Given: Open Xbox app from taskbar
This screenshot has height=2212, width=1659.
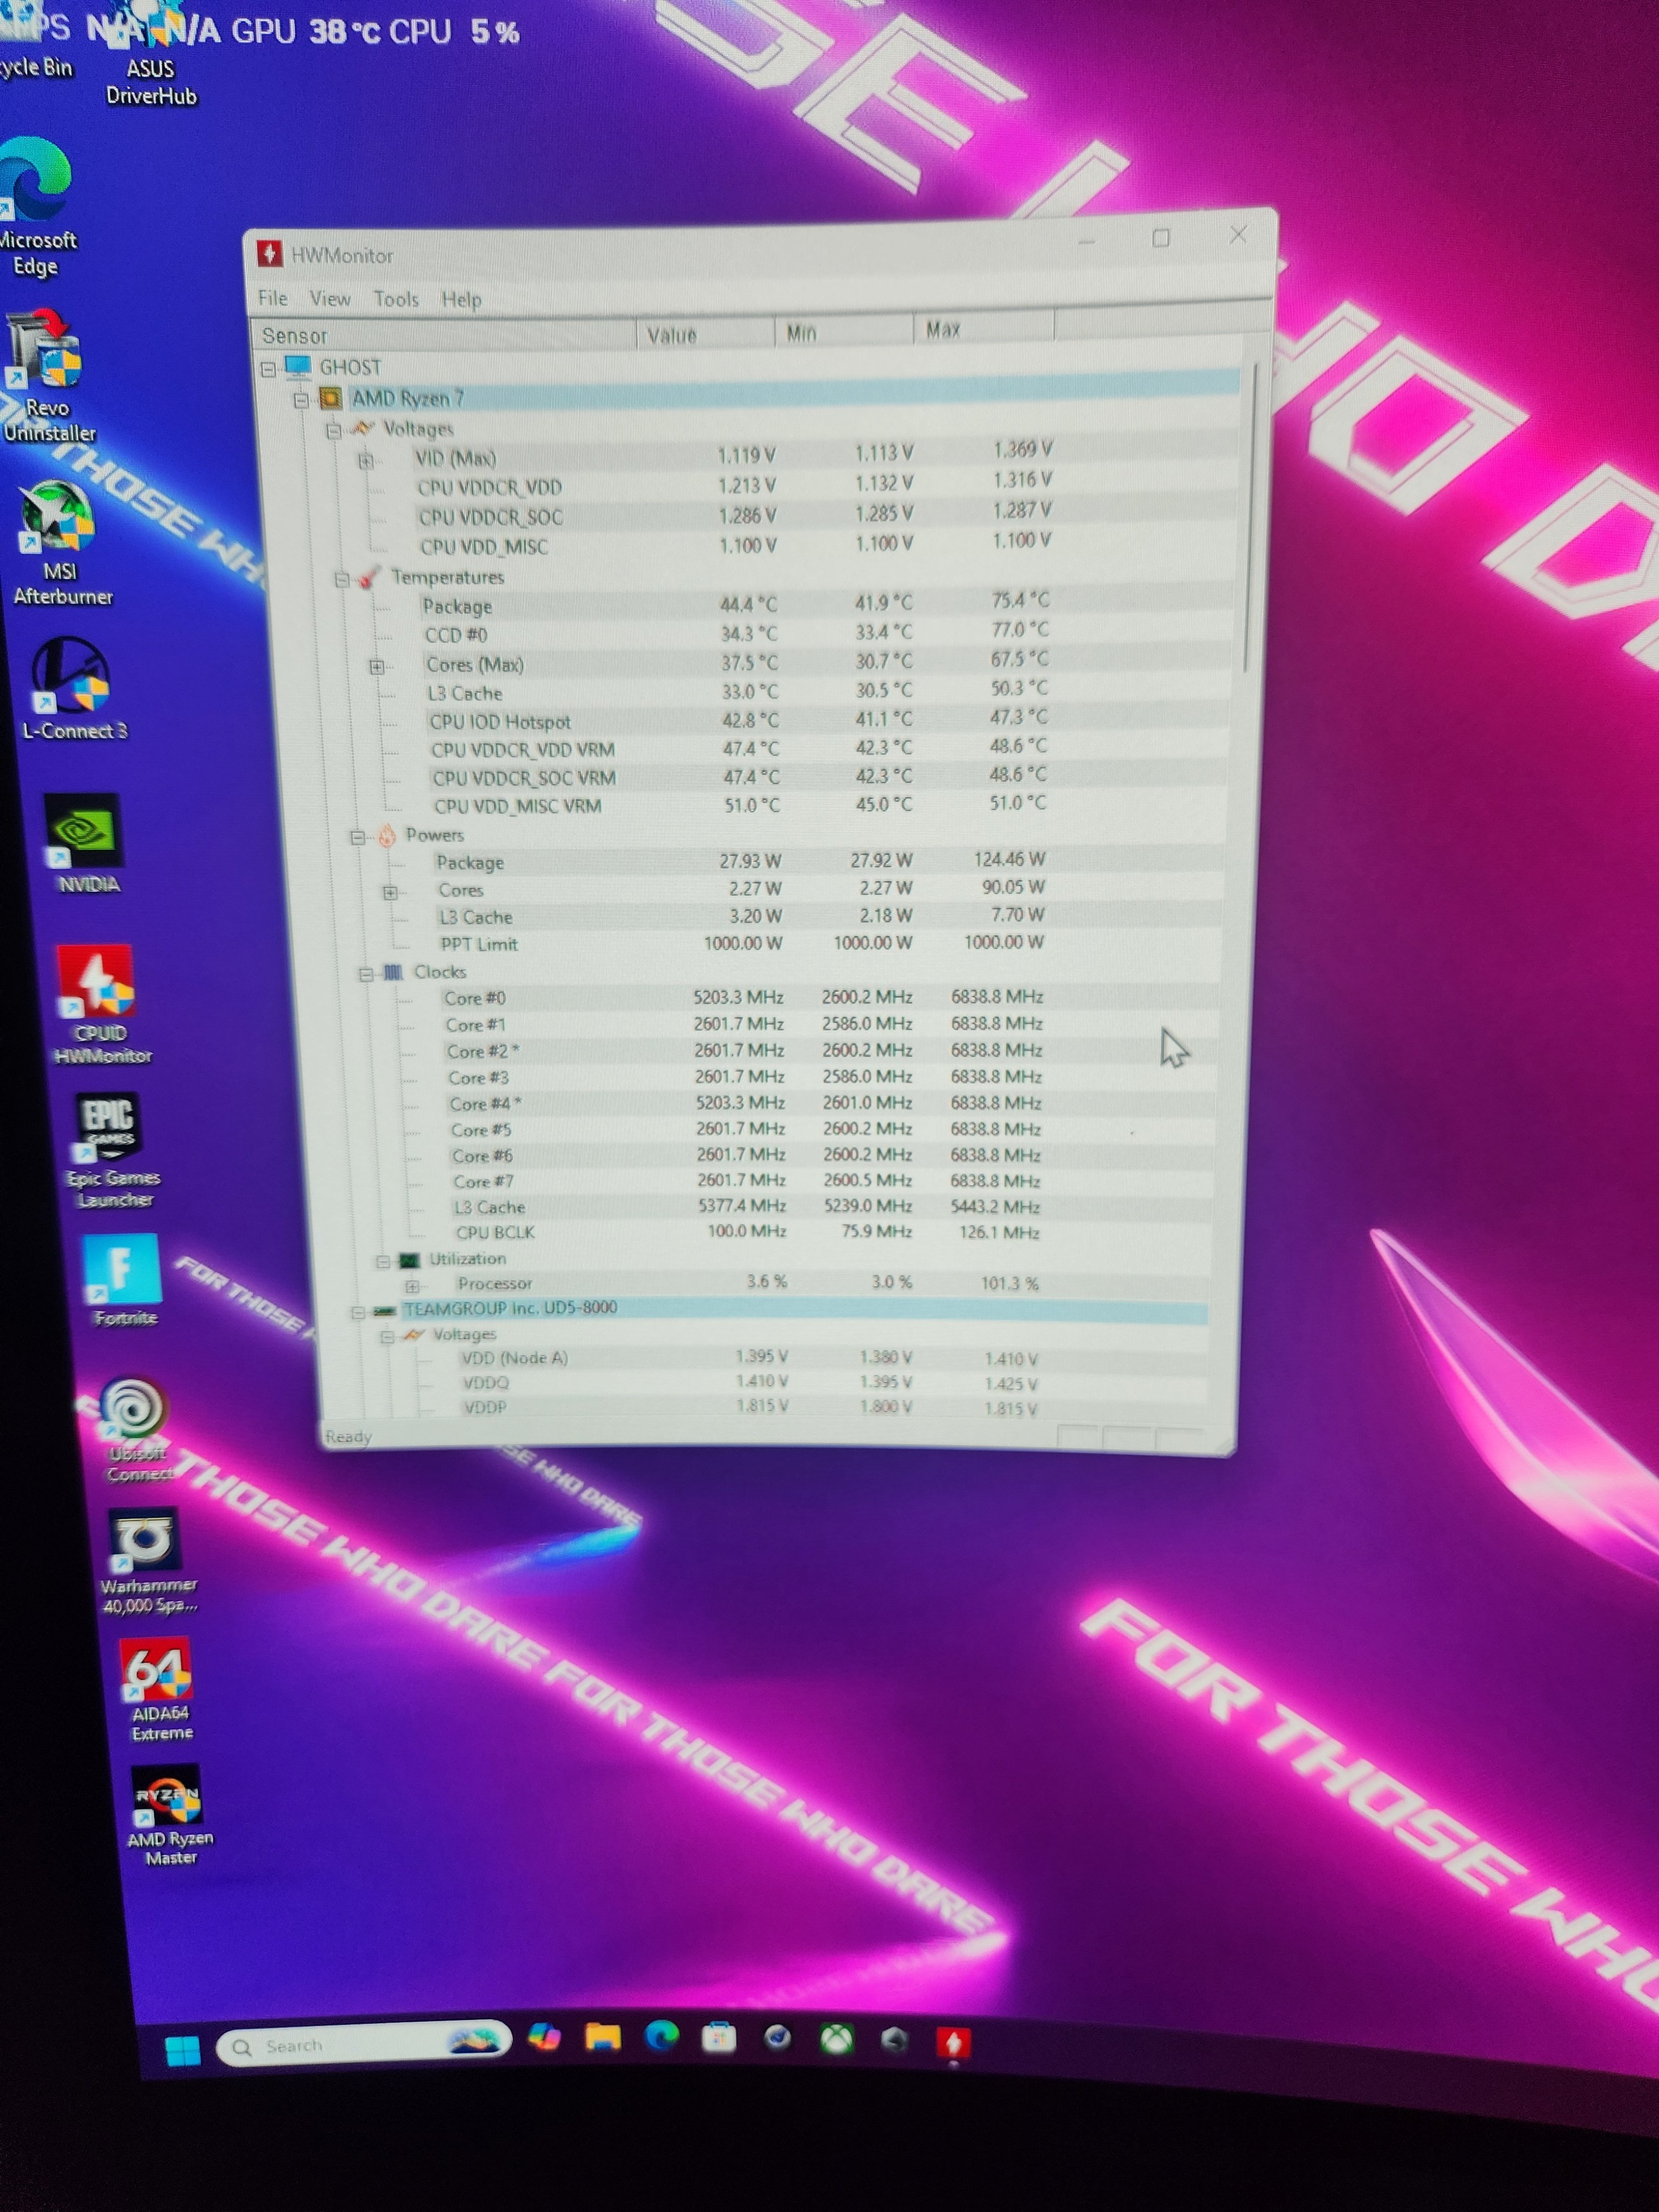Looking at the screenshot, I should pos(836,2039).
